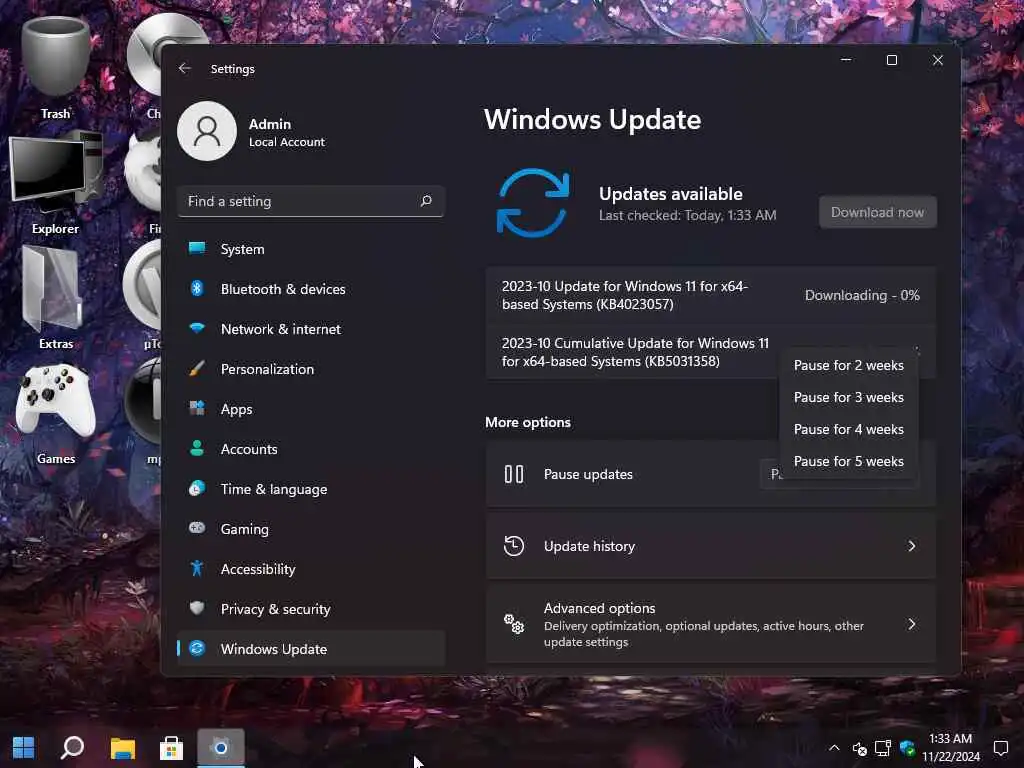Click the large Updates available sync icon
1024x768 pixels.
tap(533, 203)
